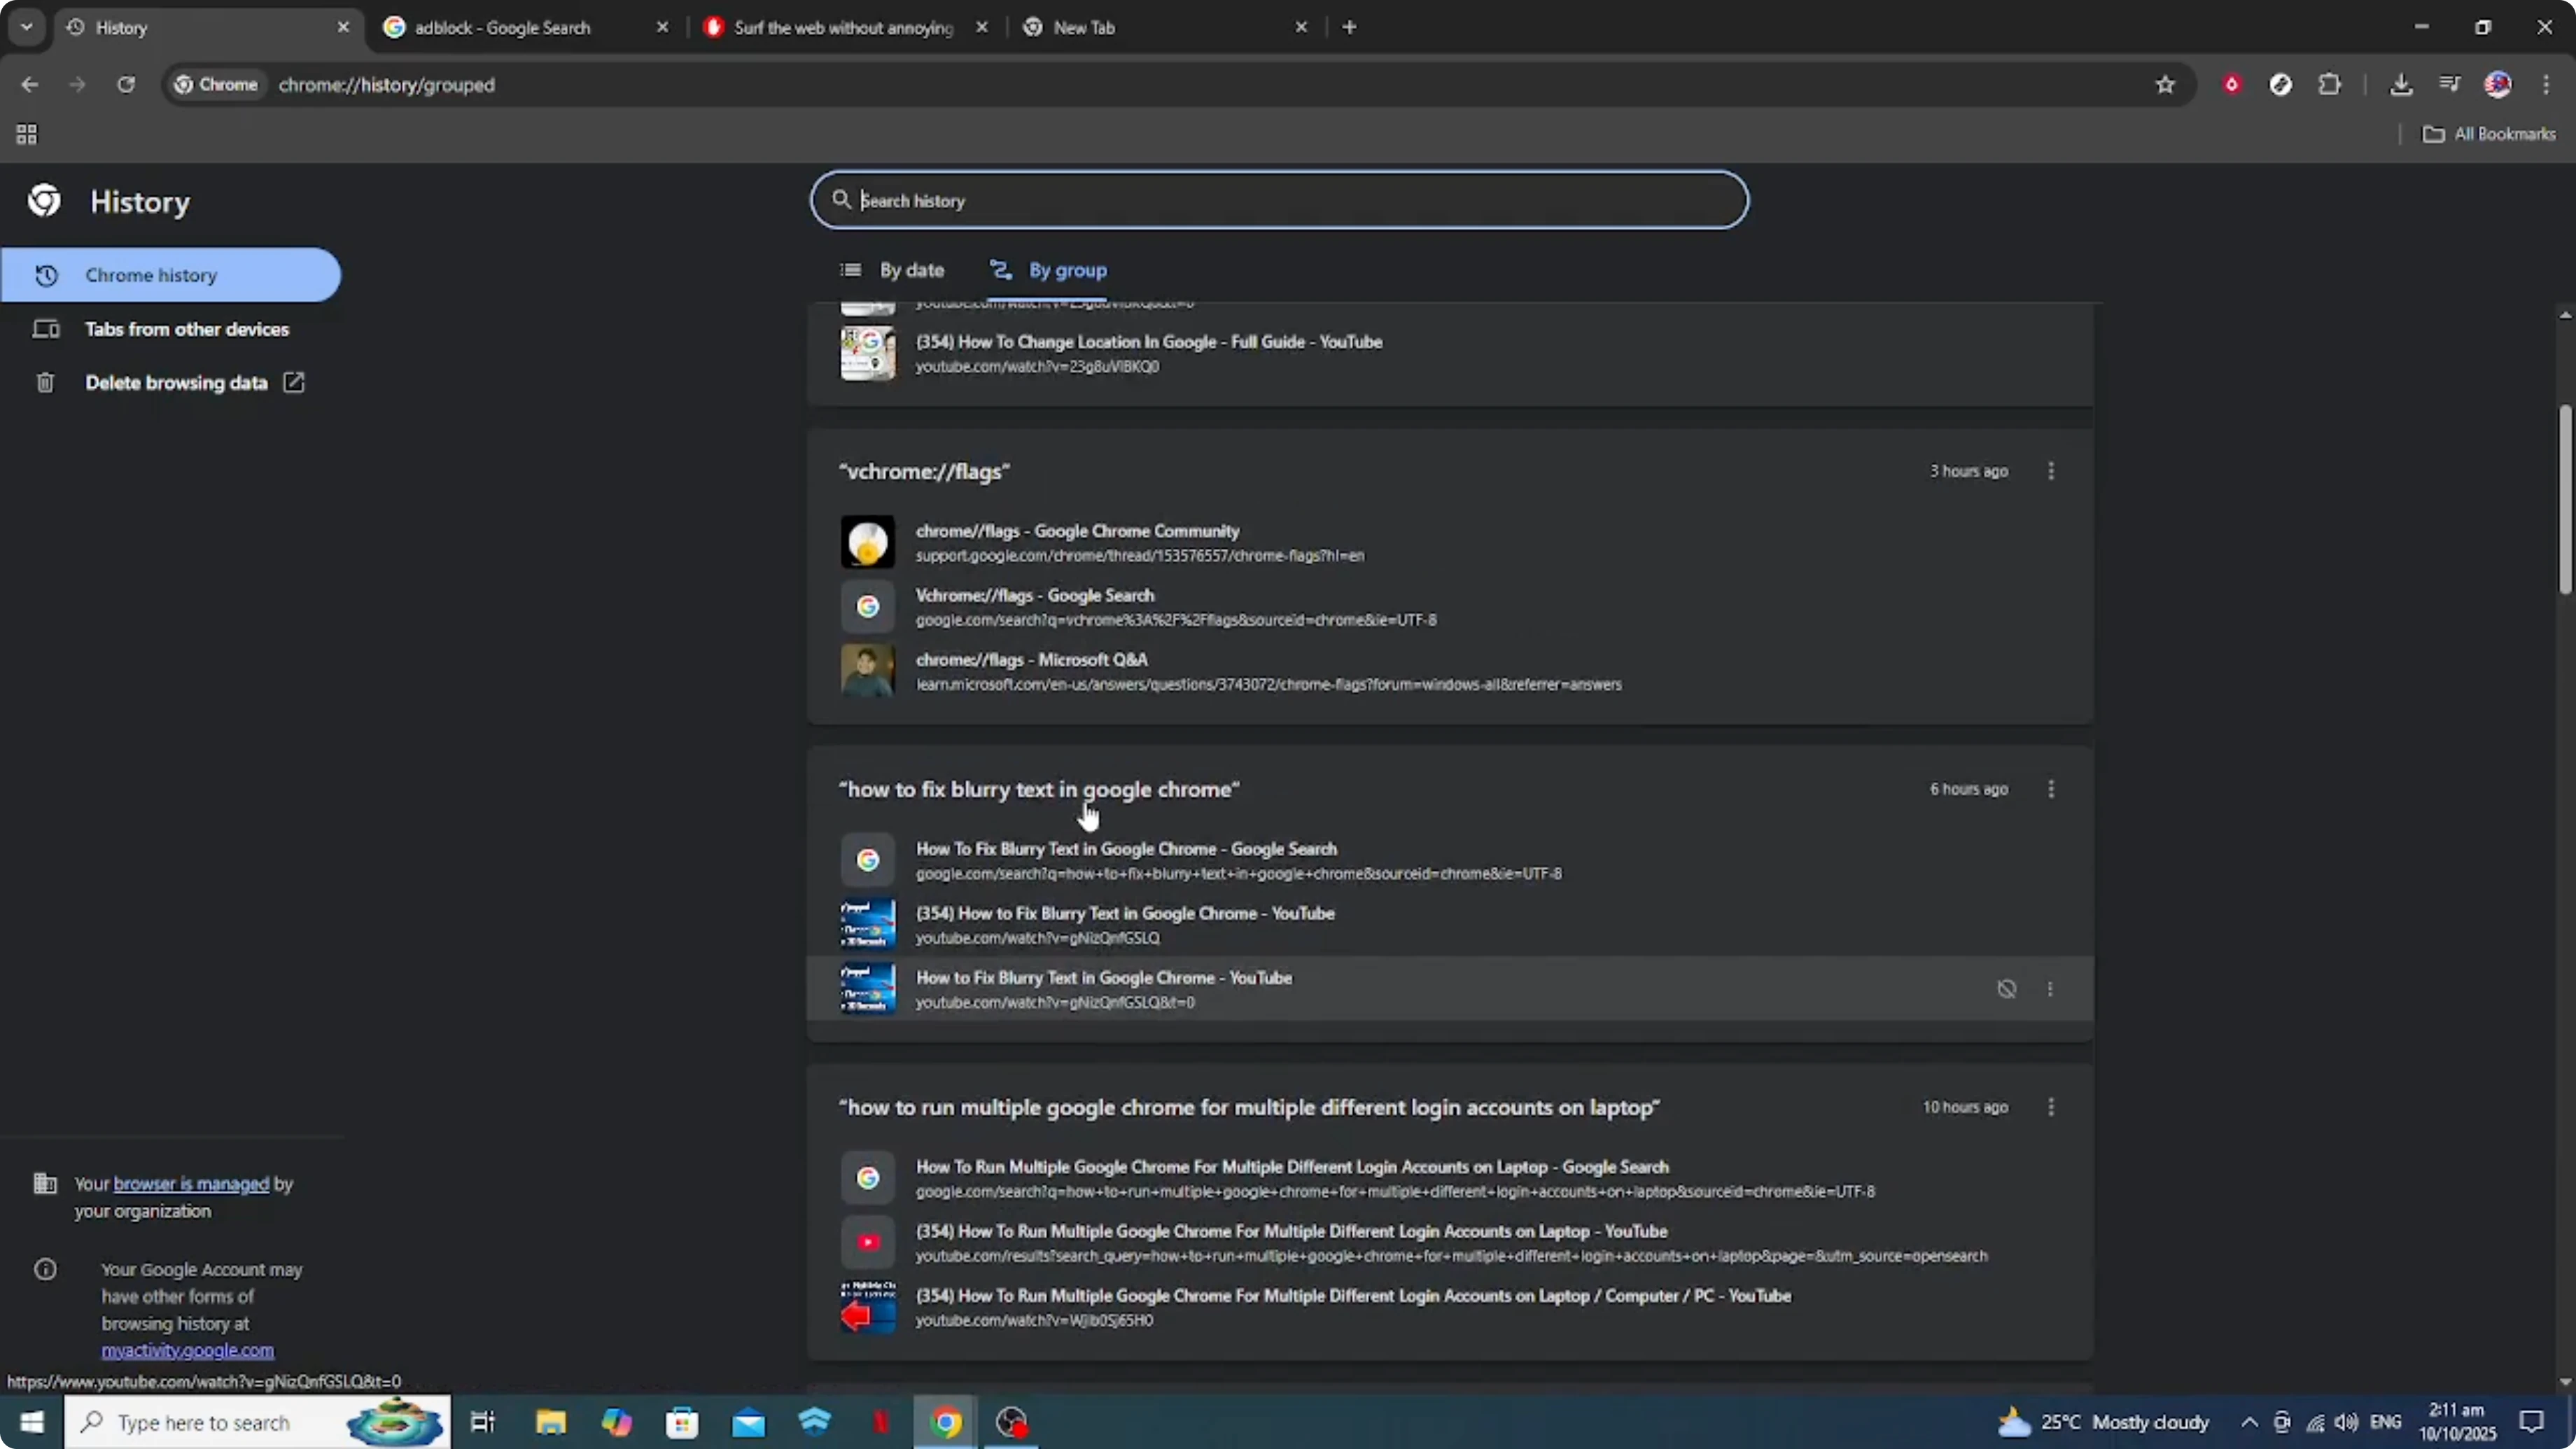Open the Extensions puzzle-piece icon
The width and height of the screenshot is (2576, 1449).
pyautogui.click(x=2331, y=84)
